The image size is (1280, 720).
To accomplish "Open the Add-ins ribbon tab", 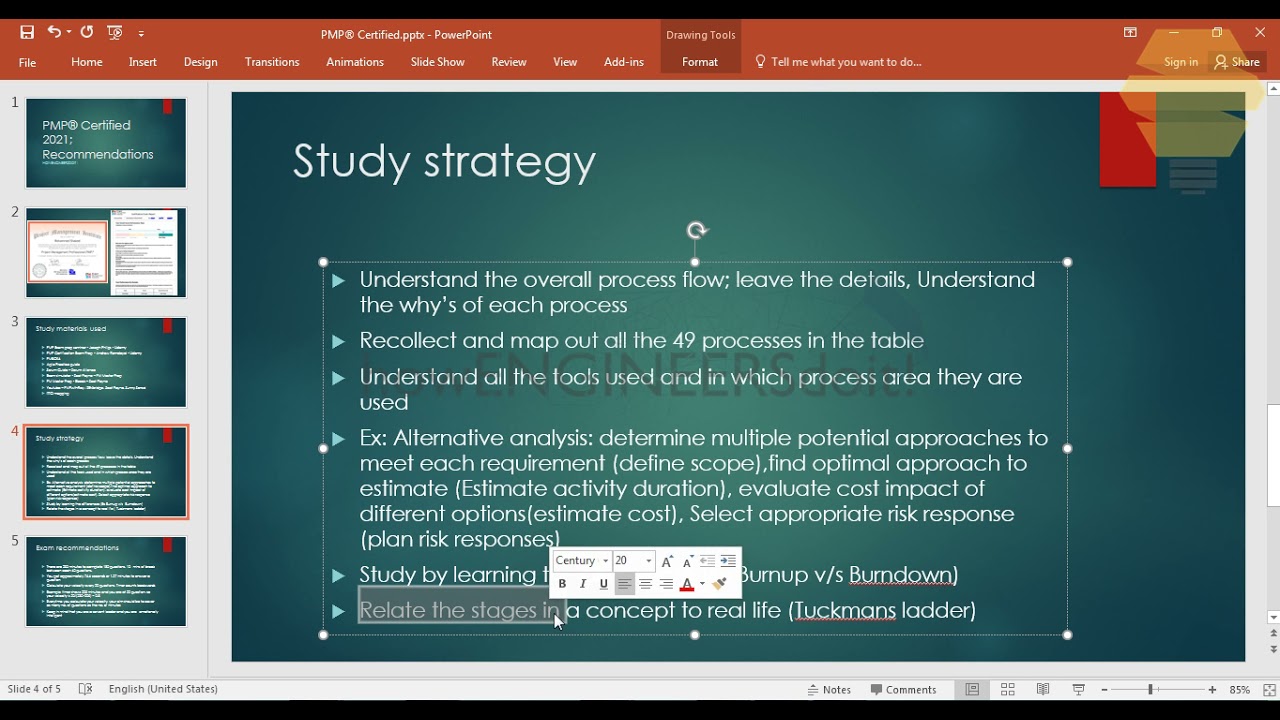I will [624, 62].
